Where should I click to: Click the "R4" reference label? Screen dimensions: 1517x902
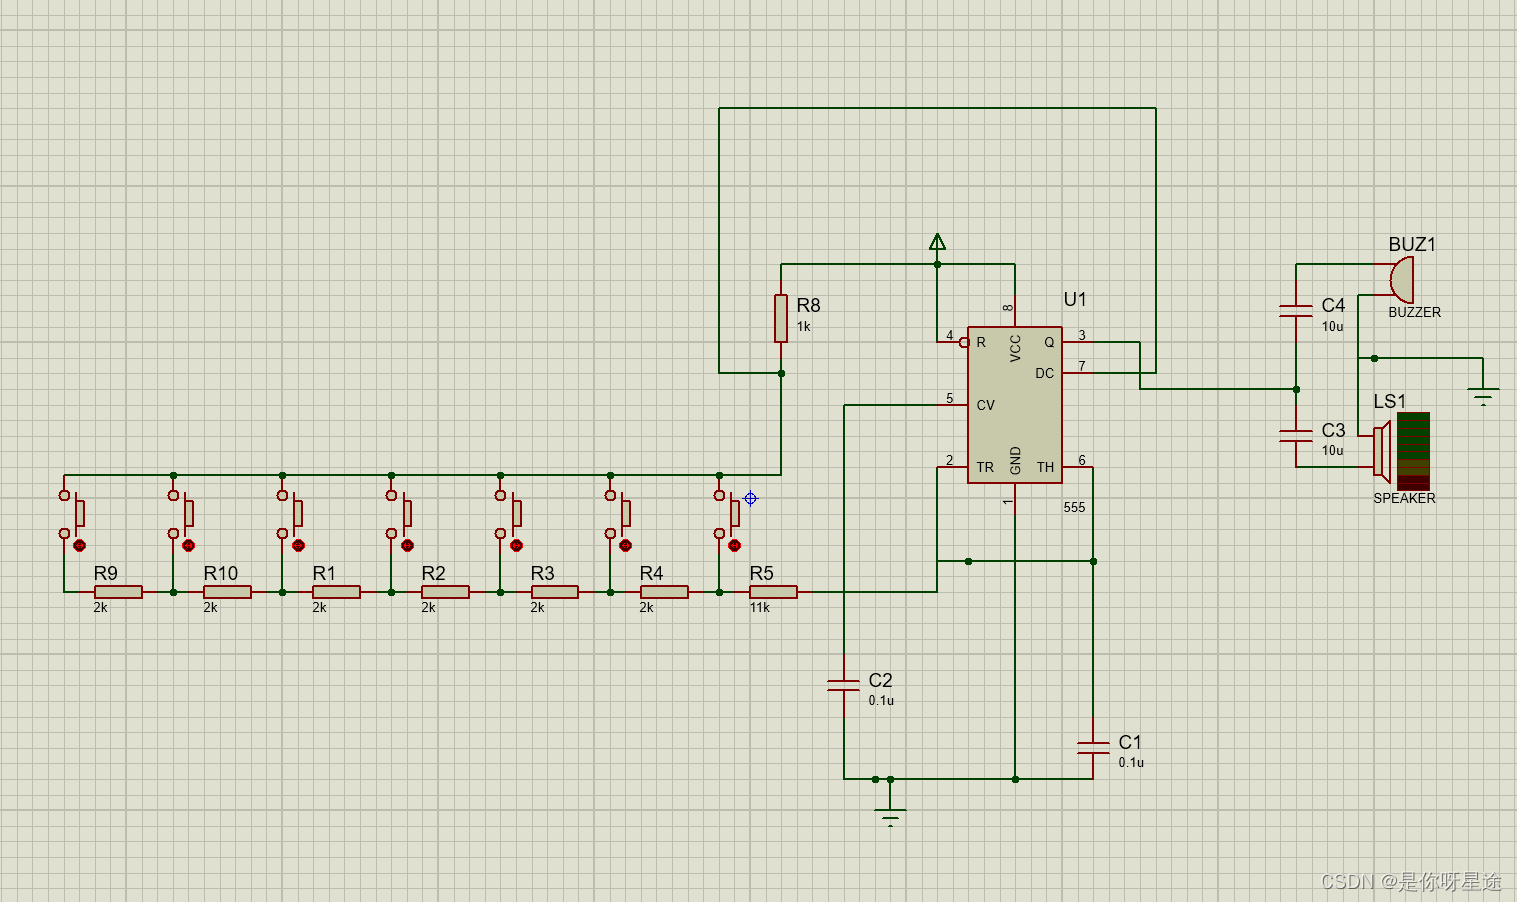pos(651,573)
